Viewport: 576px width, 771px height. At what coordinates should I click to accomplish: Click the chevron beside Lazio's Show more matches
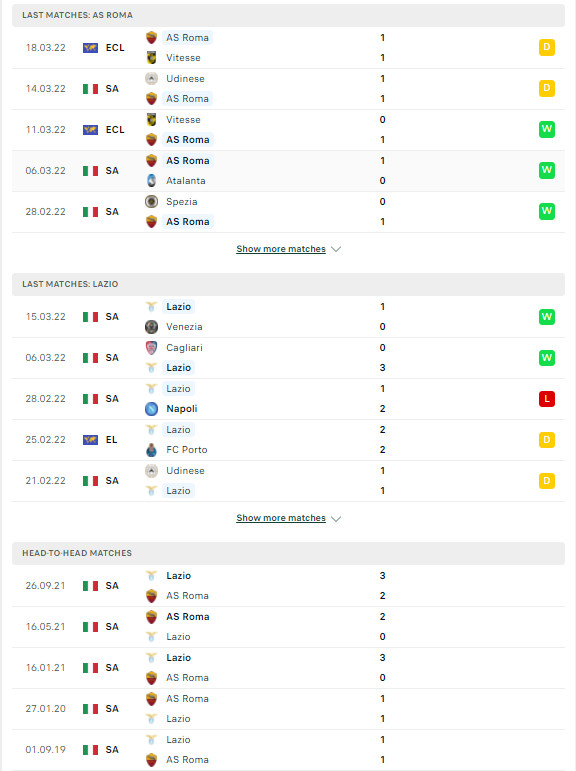pyautogui.click(x=336, y=519)
